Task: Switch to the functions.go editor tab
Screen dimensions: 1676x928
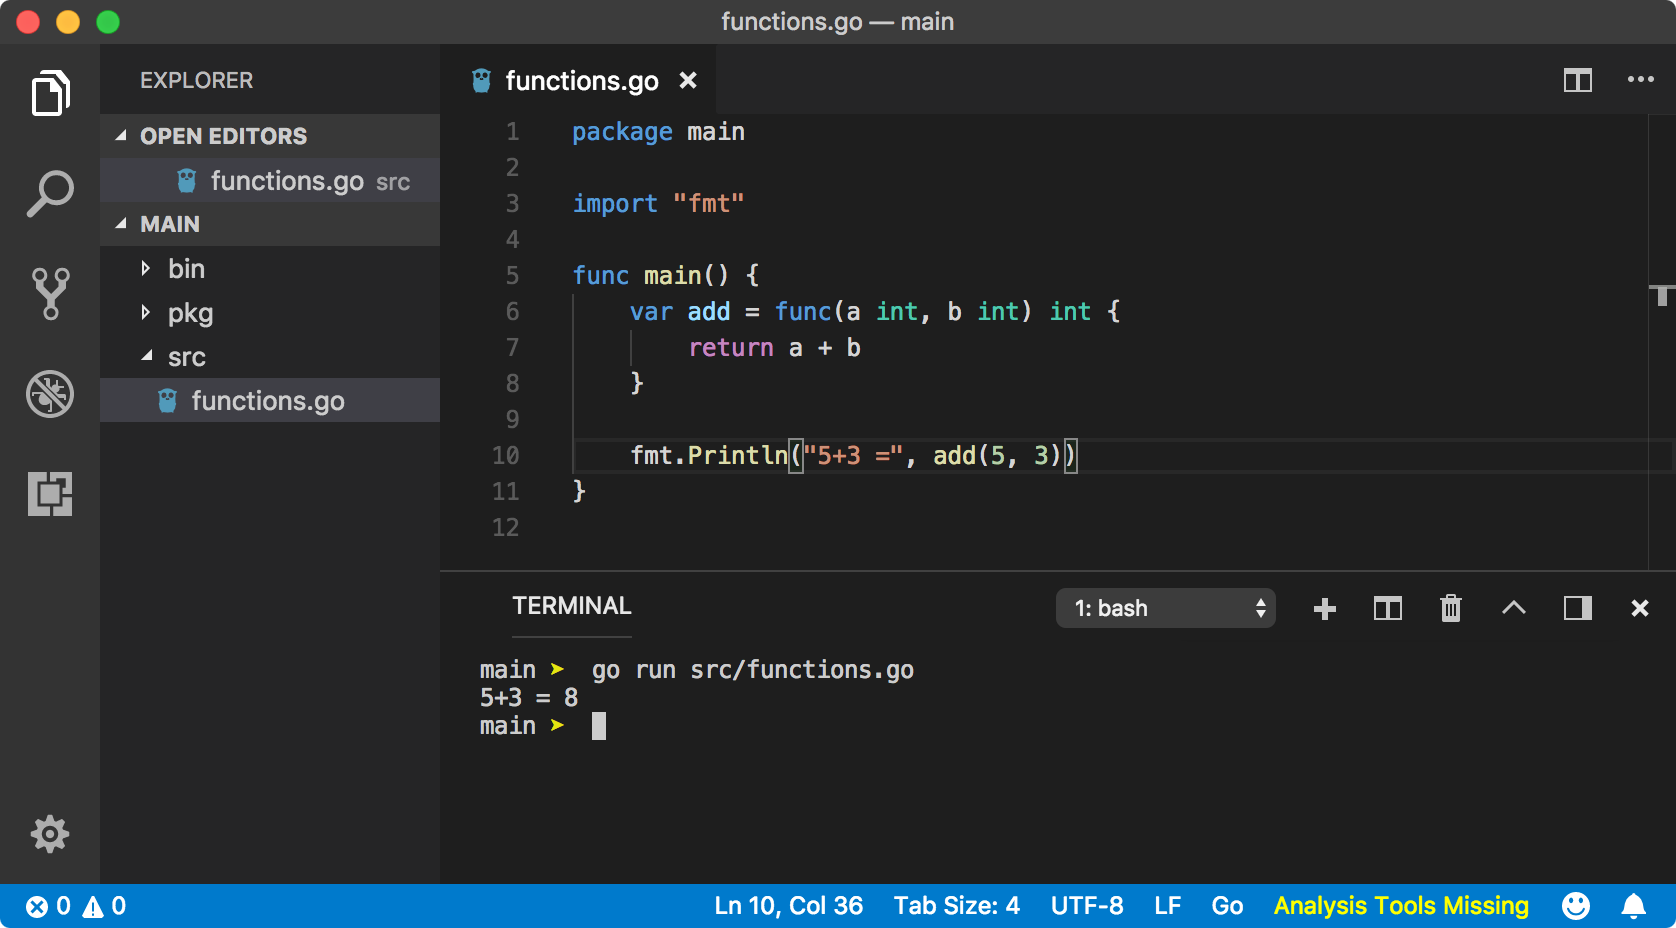Action: pos(580,80)
